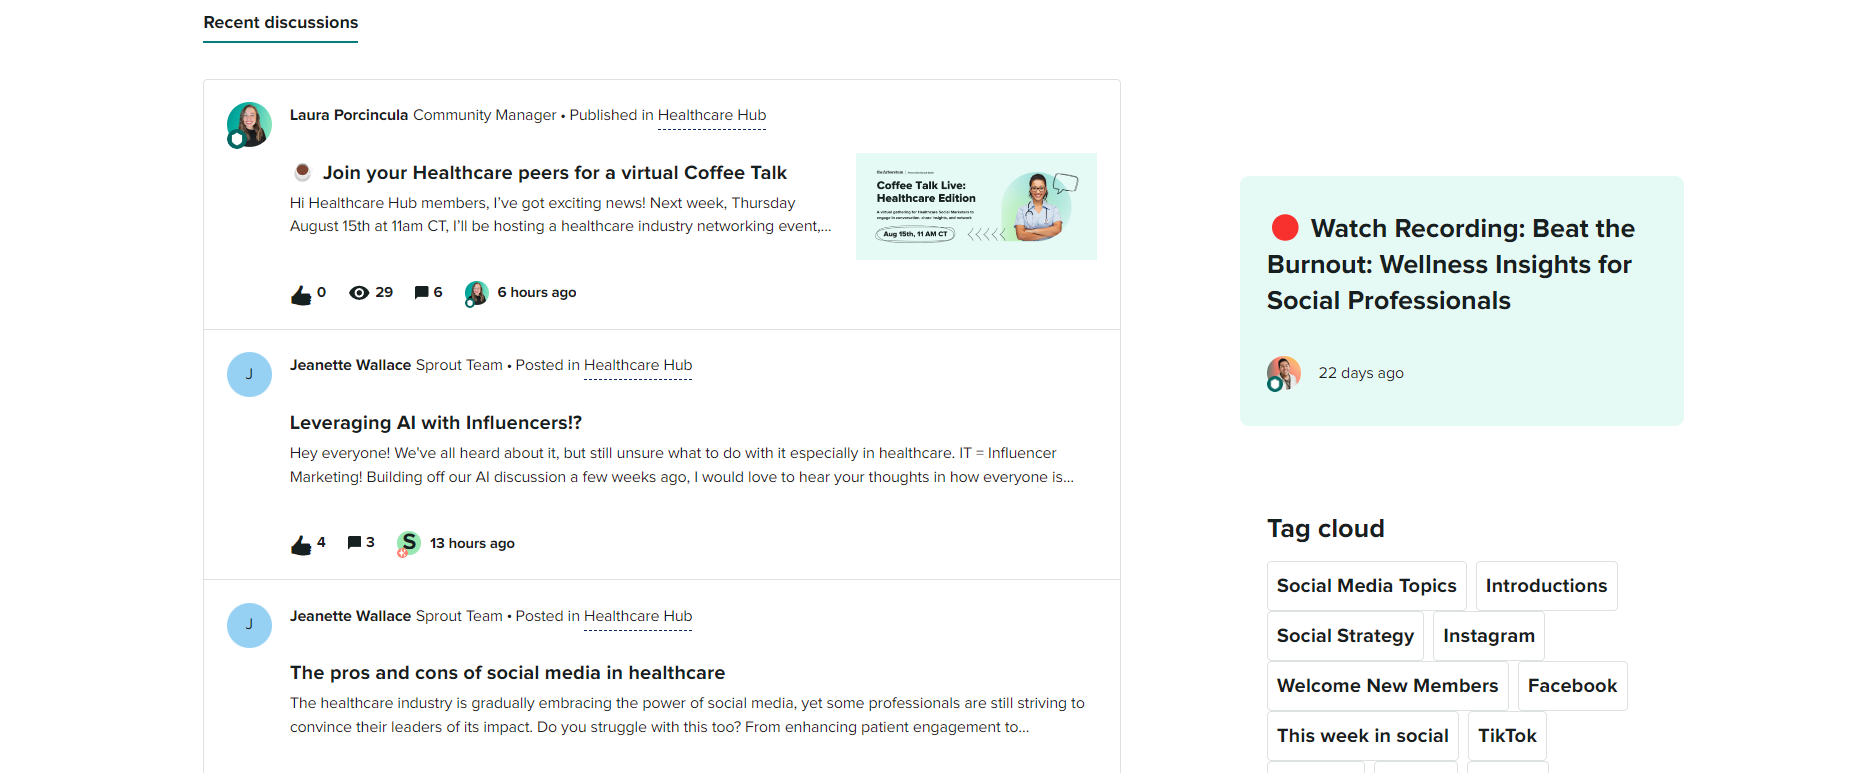Screen dimensions: 1868x773
Task: Click the thumbs-up icon on Coffee Talk post
Action: [x=301, y=294]
